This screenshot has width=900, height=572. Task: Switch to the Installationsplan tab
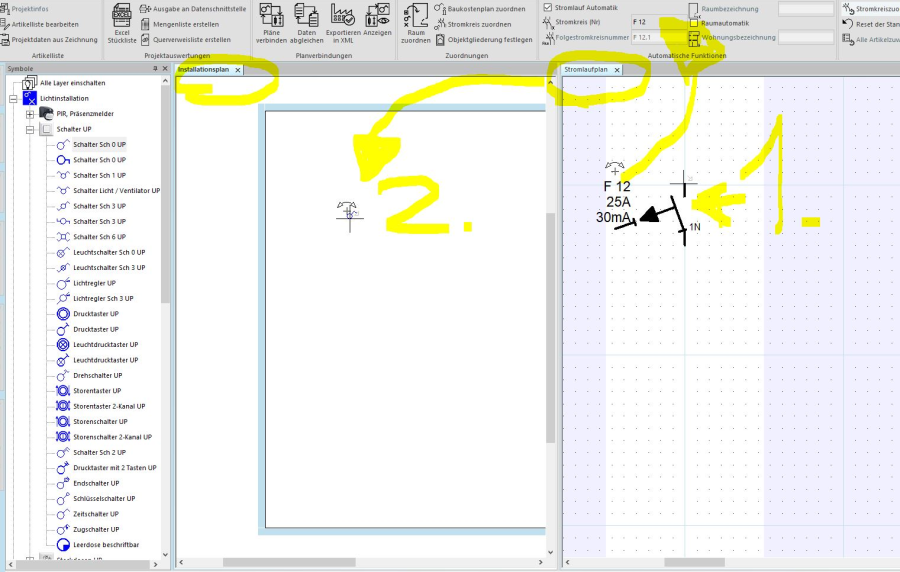(203, 70)
